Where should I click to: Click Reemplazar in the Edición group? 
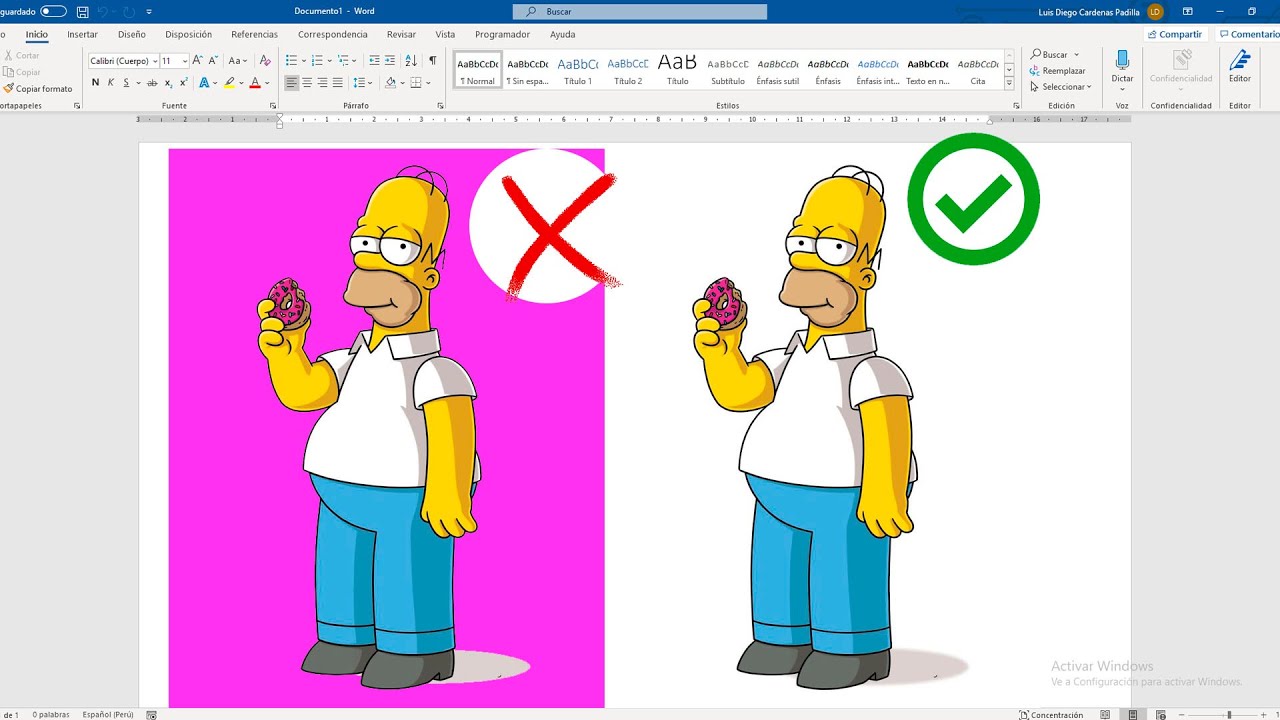(x=1057, y=71)
